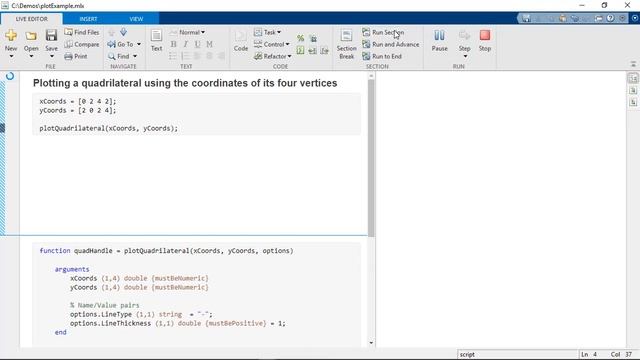
Task: Click the function definition line
Action: (166, 251)
